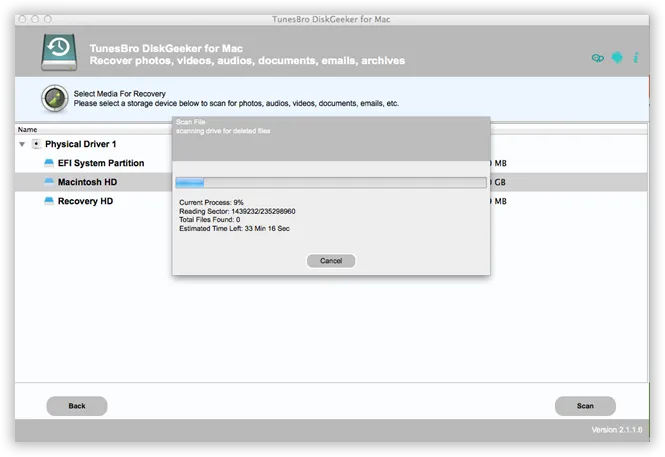Click the round Select Media radar icon
Image resolution: width=665 pixels, height=457 pixels.
(55, 98)
